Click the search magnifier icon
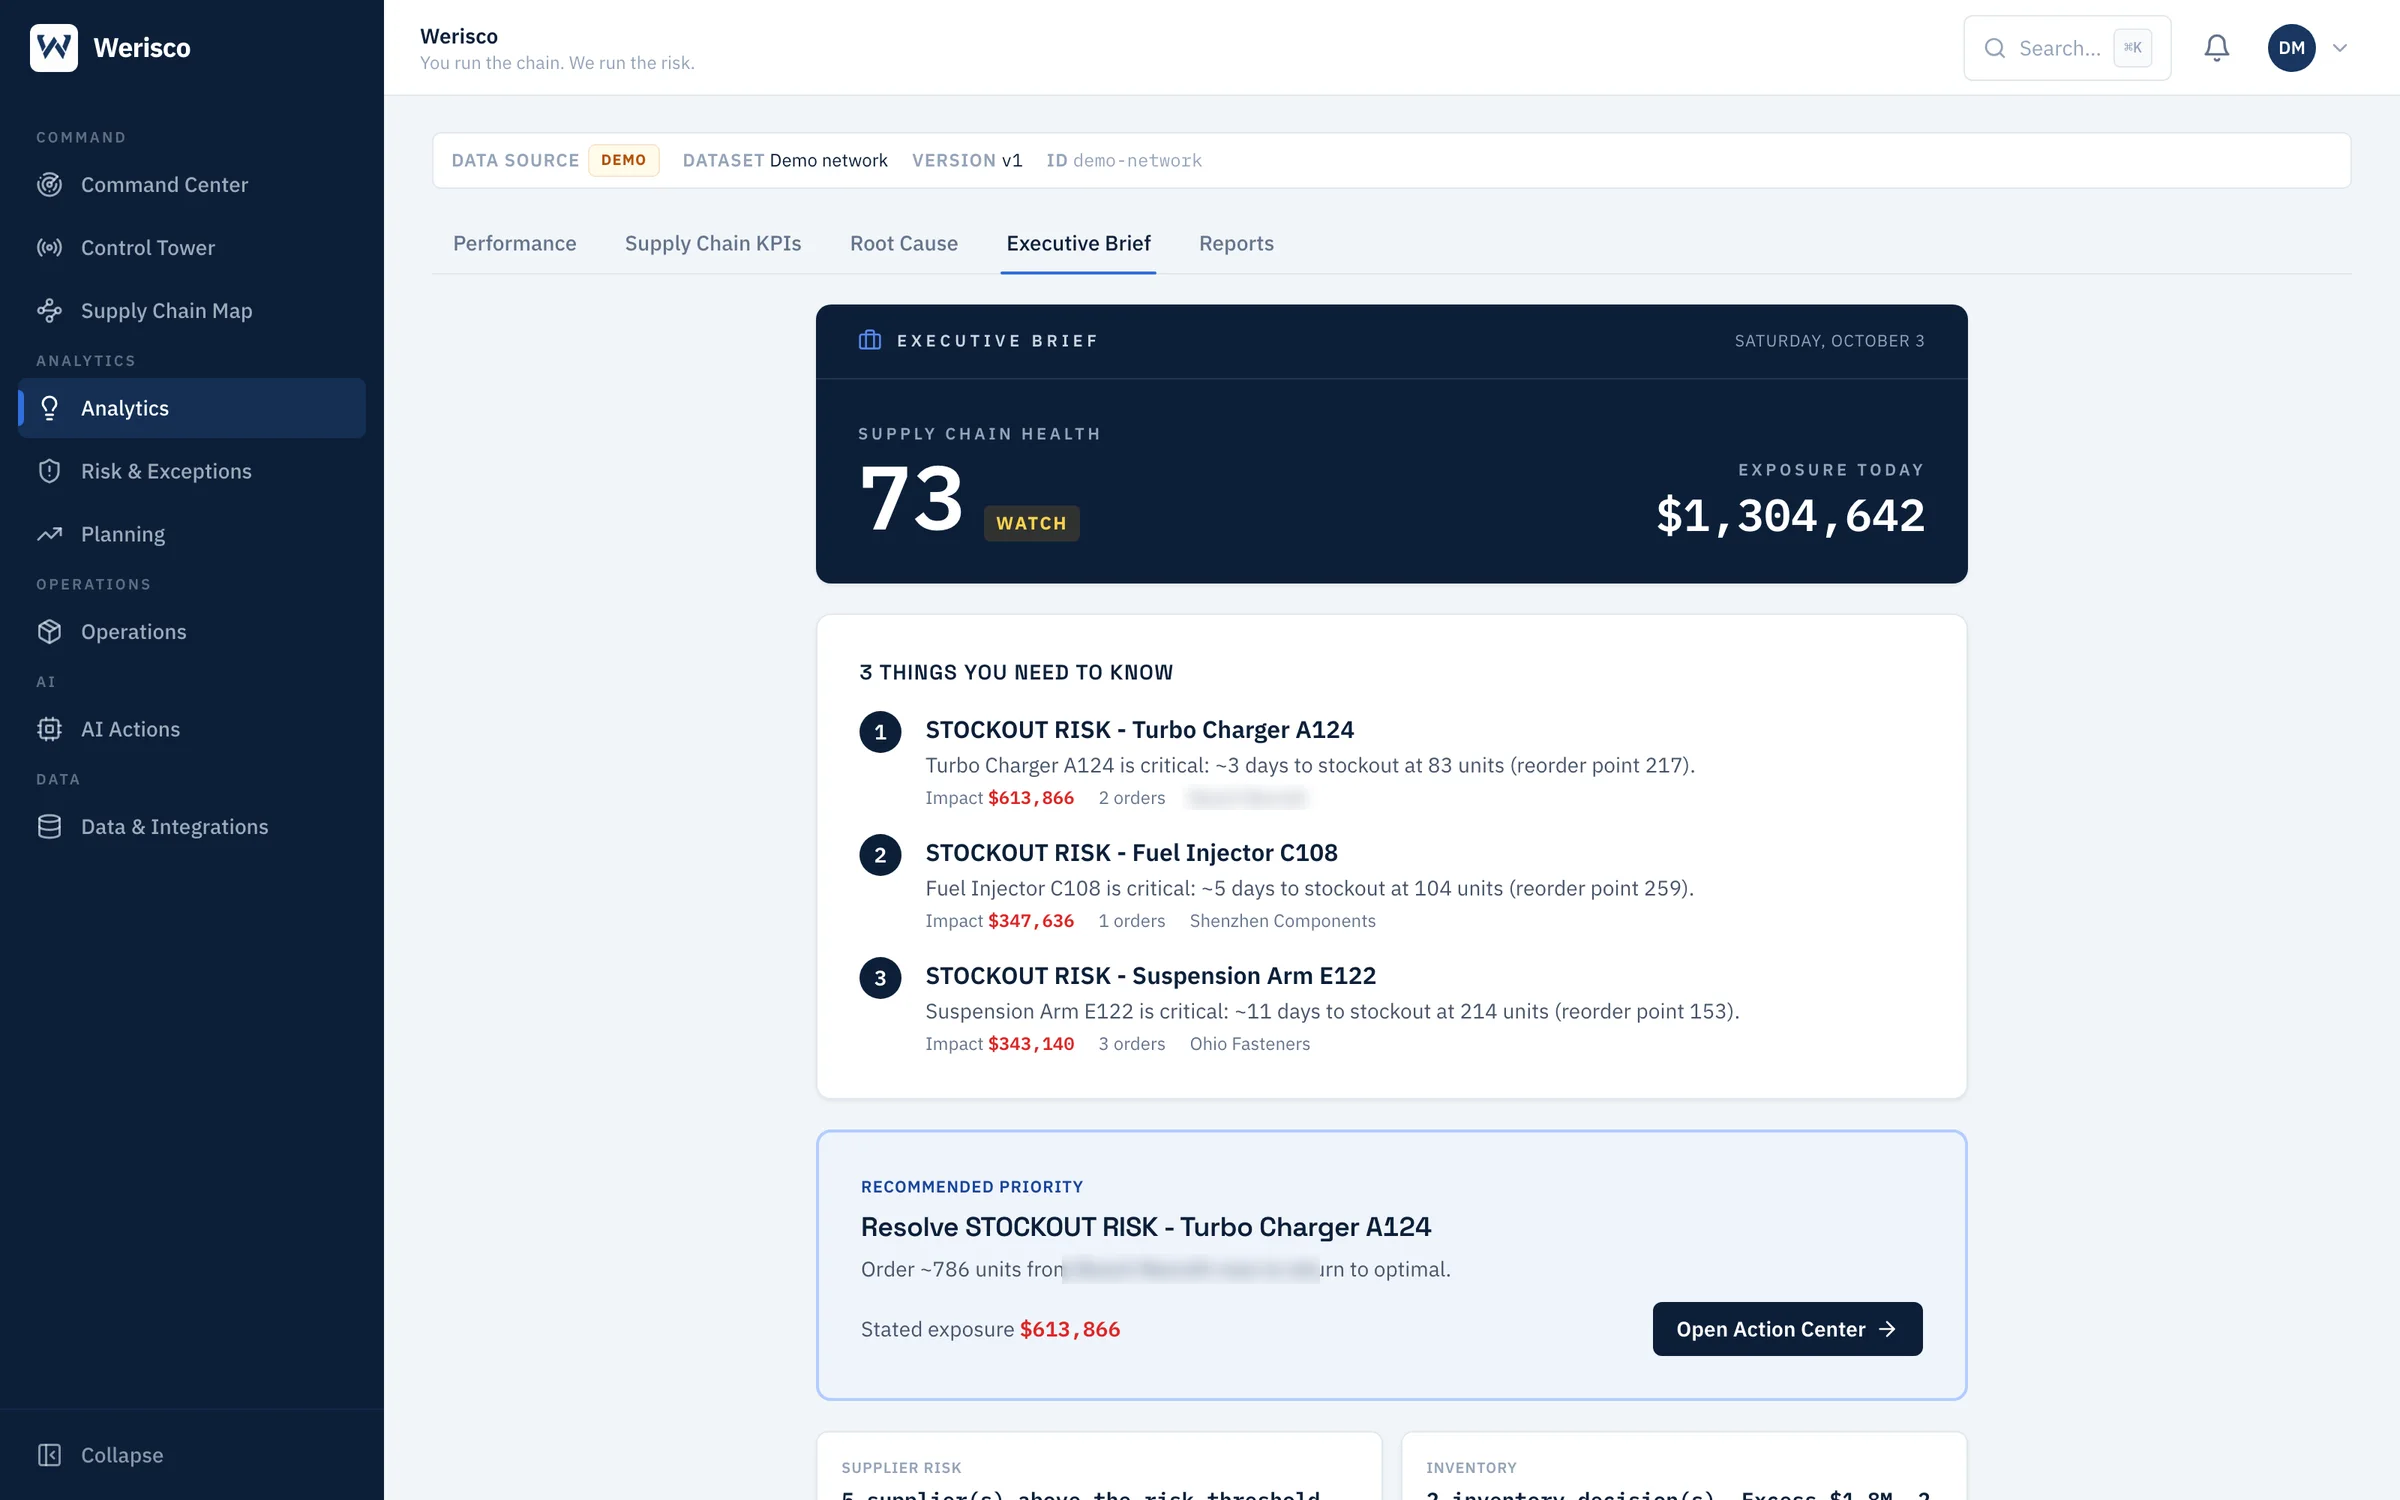 pyautogui.click(x=1994, y=48)
